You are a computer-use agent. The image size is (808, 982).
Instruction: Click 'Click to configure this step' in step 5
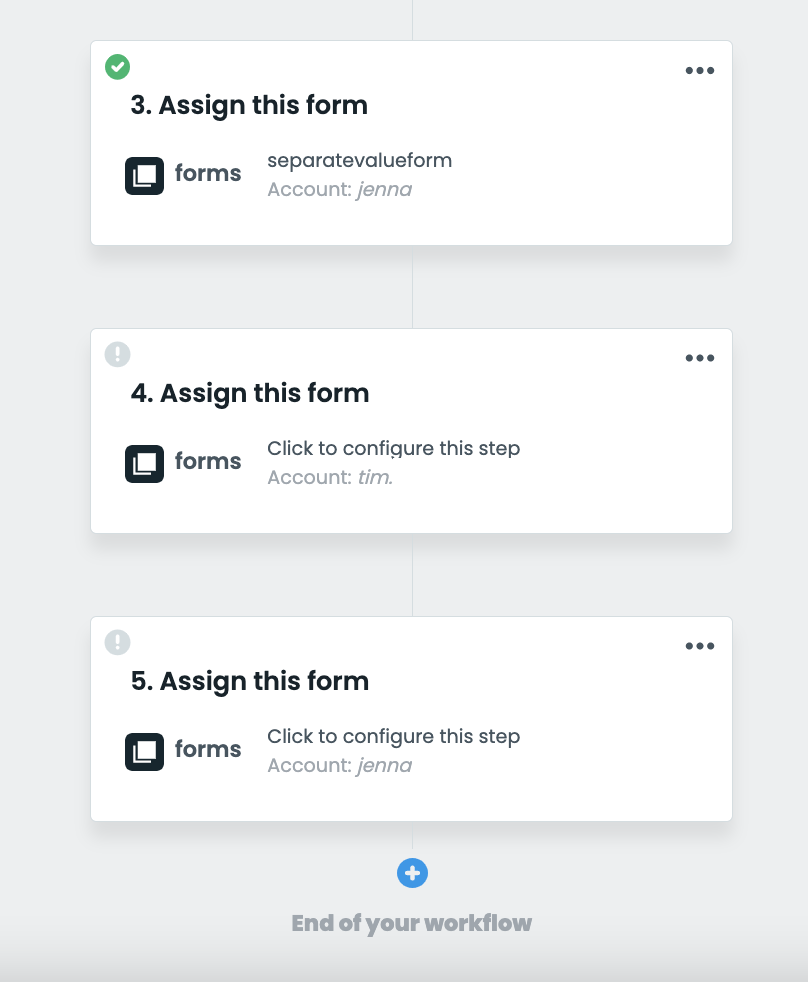click(393, 736)
